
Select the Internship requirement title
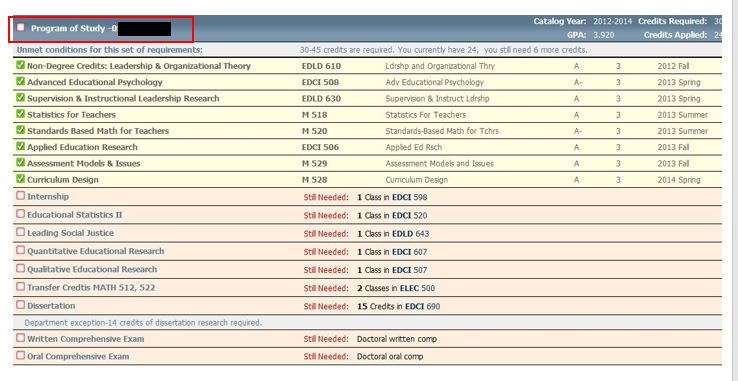pos(48,196)
